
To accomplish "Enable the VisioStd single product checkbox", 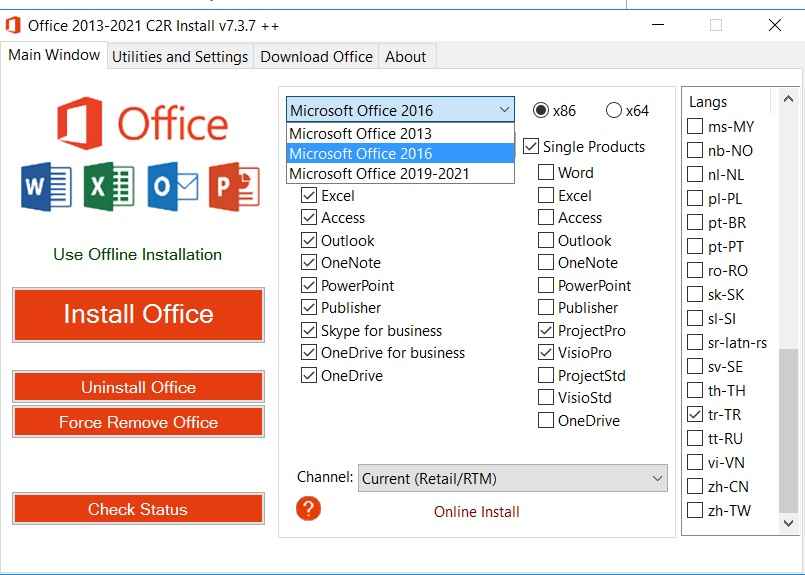I will pos(546,398).
